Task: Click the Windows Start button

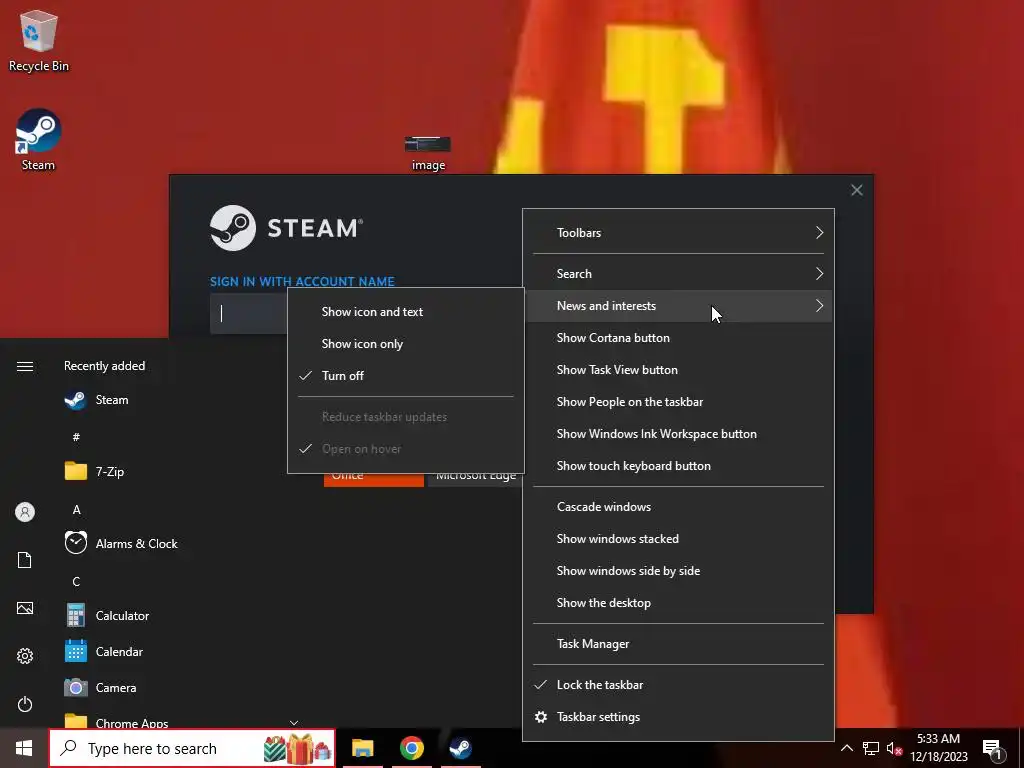Action: [24, 748]
